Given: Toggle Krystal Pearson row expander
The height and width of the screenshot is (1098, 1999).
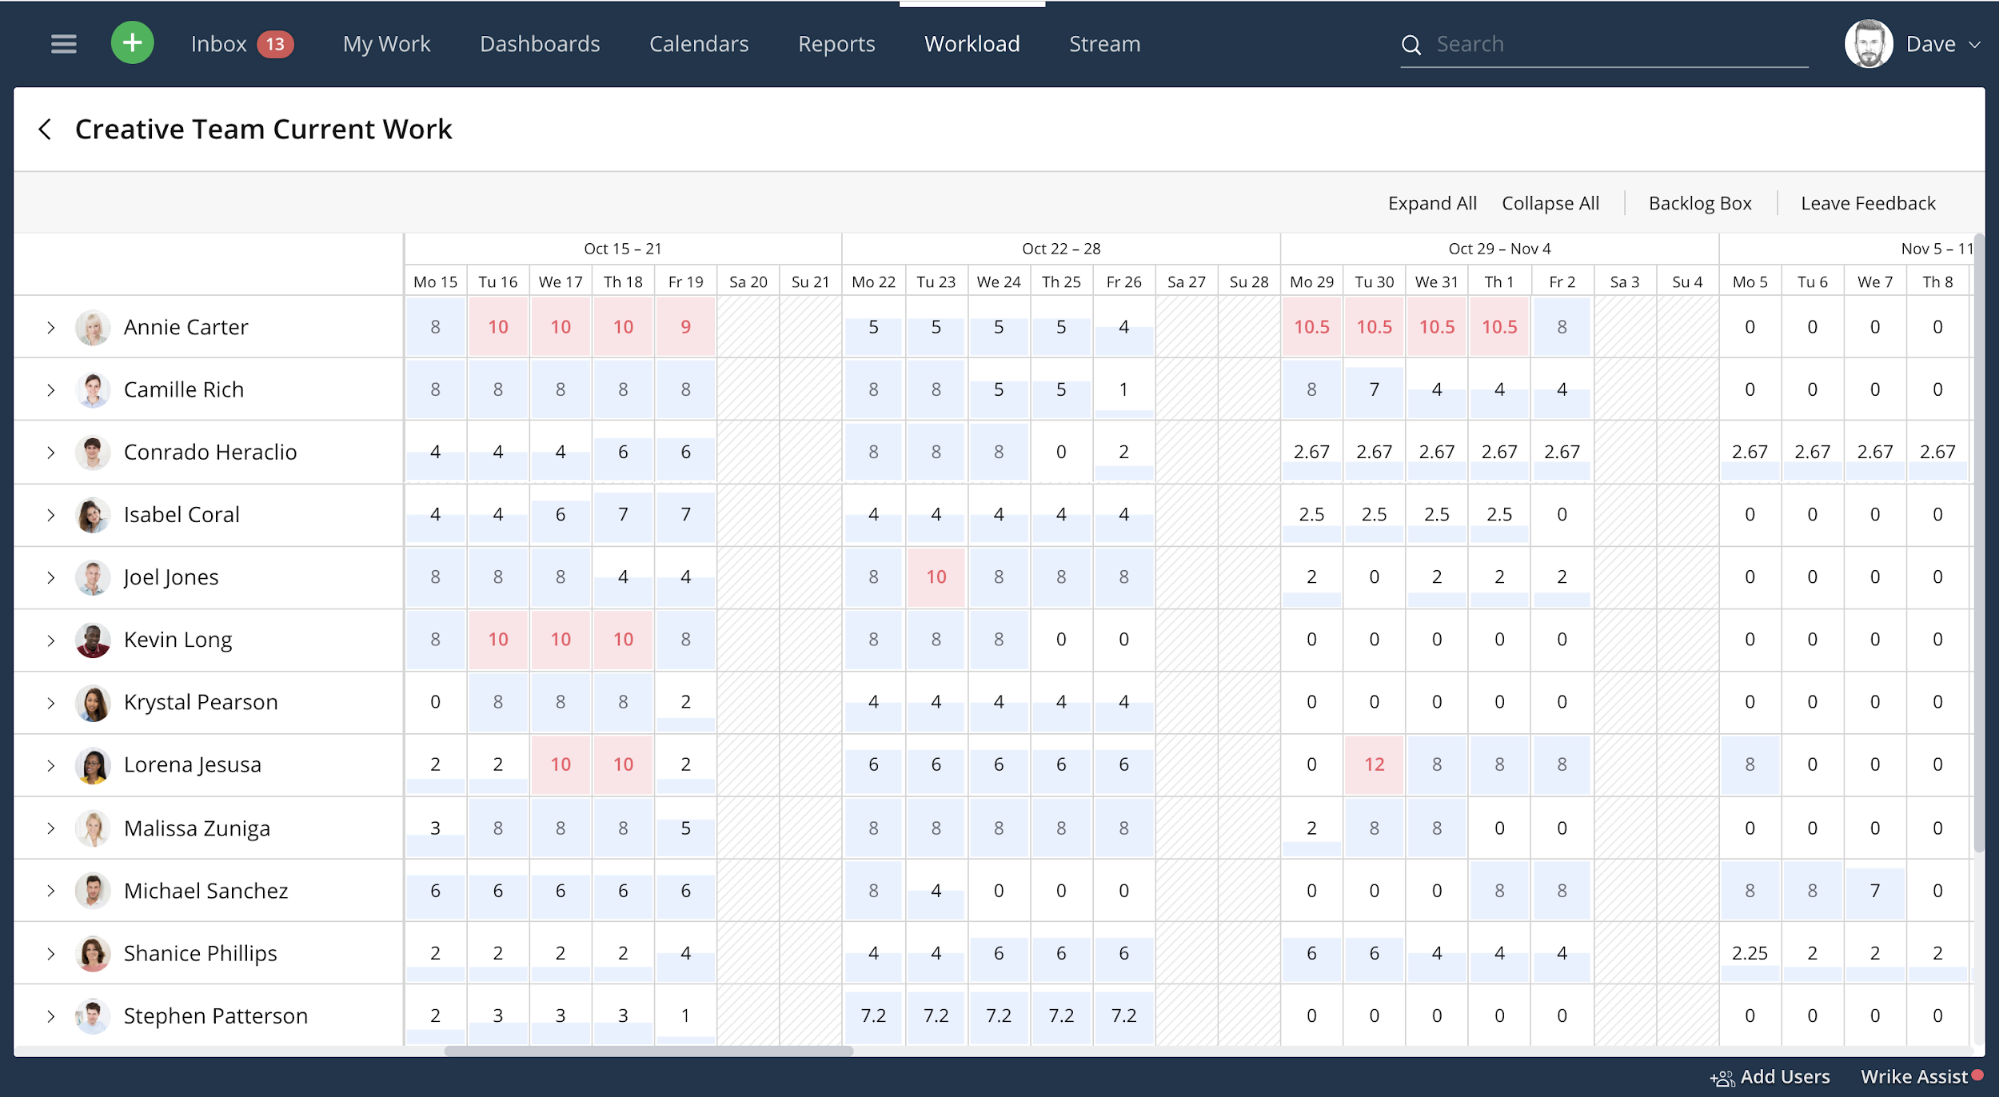Looking at the screenshot, I should 50,702.
